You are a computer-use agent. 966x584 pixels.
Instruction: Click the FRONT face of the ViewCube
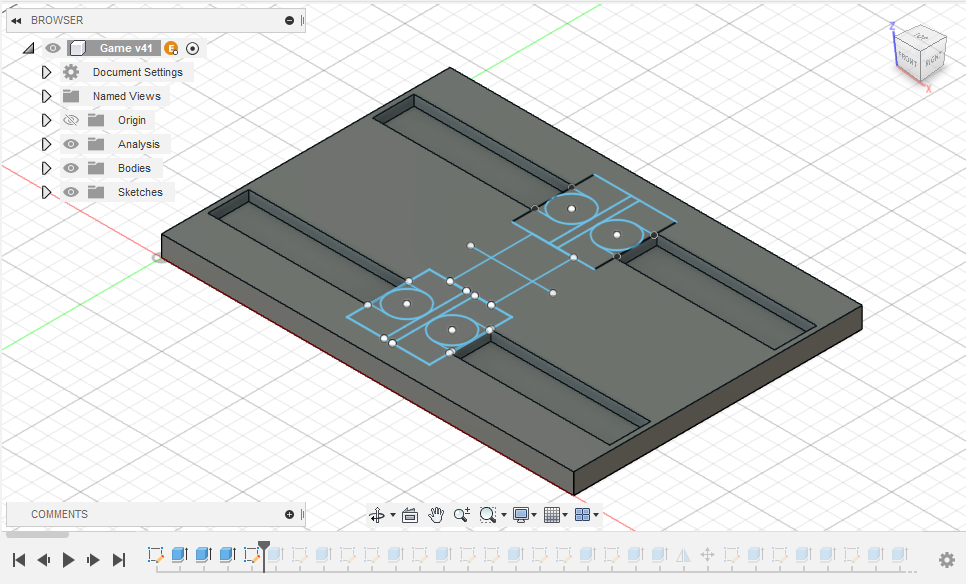tap(908, 60)
